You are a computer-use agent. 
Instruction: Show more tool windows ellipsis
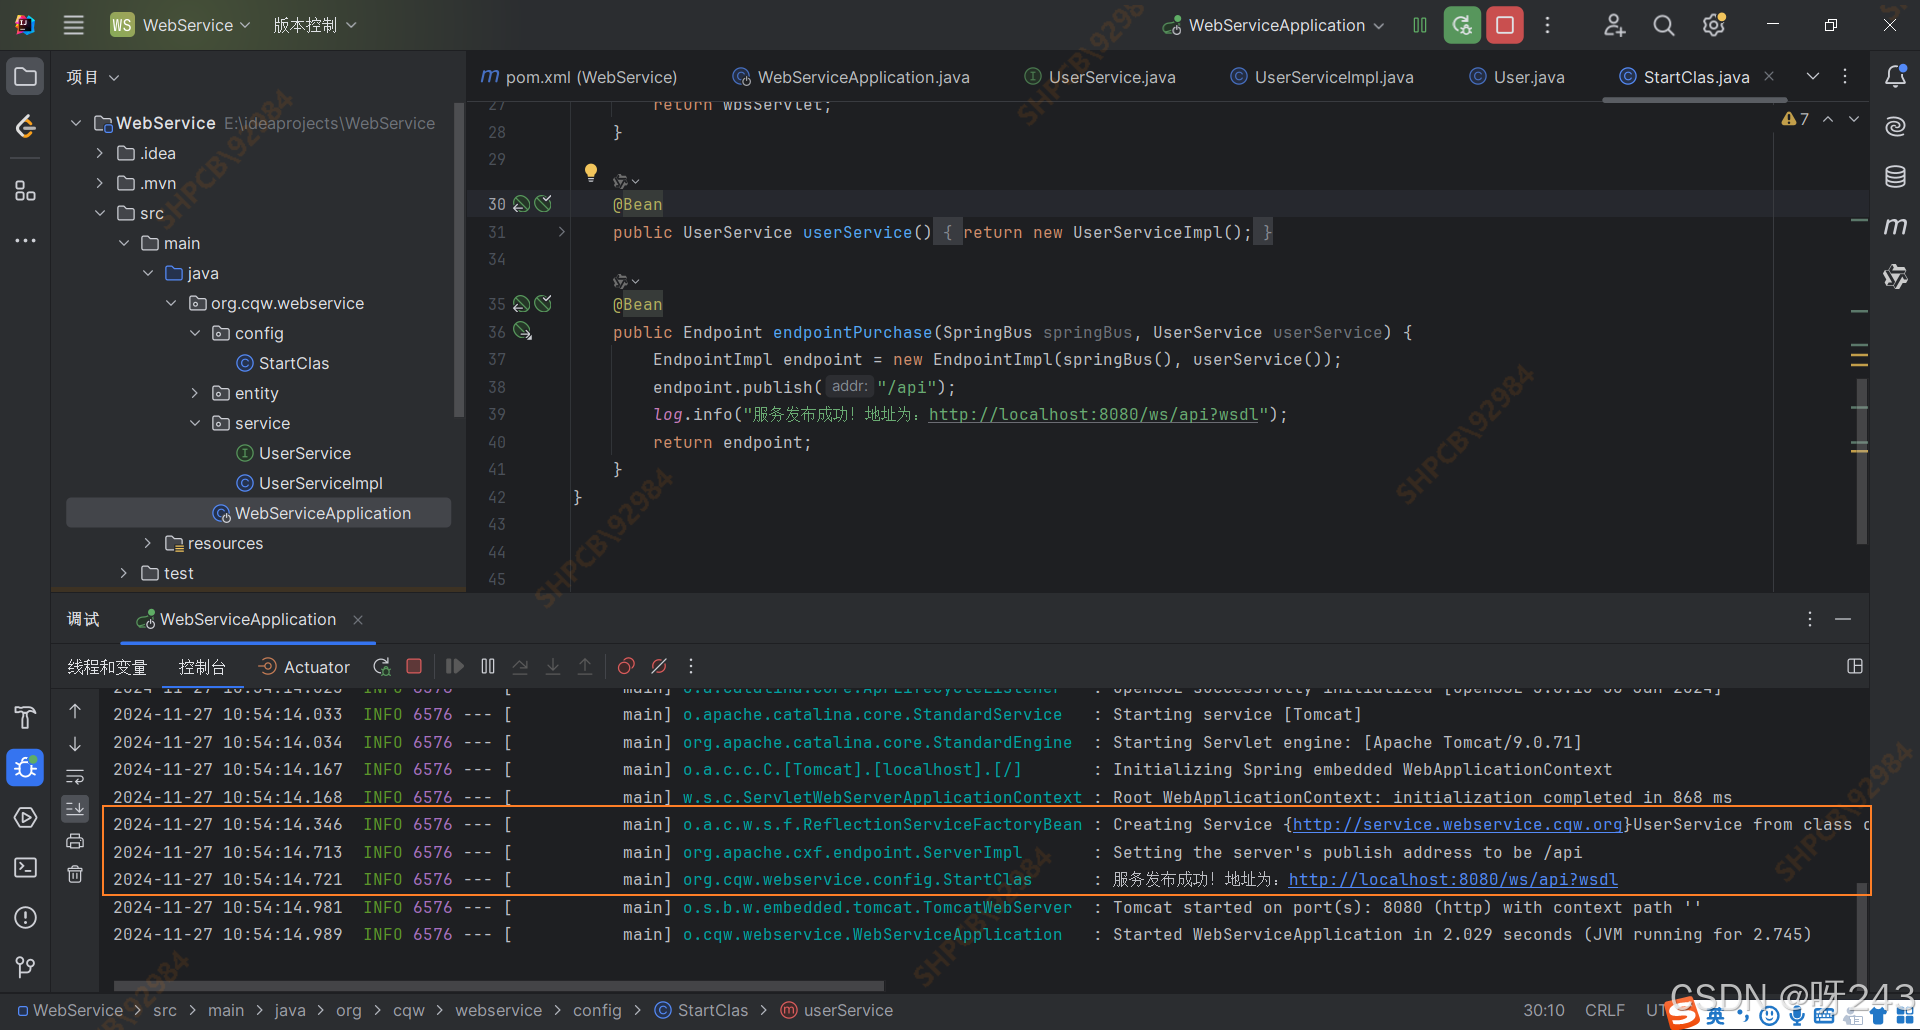pos(26,241)
